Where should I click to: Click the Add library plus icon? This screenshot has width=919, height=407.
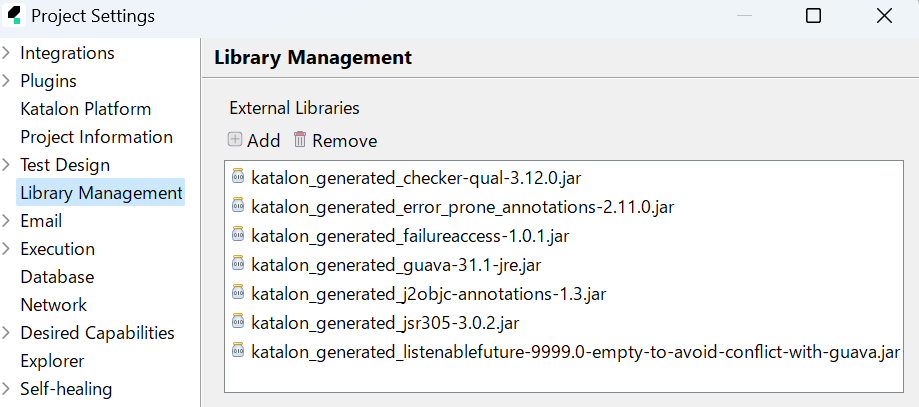[235, 140]
